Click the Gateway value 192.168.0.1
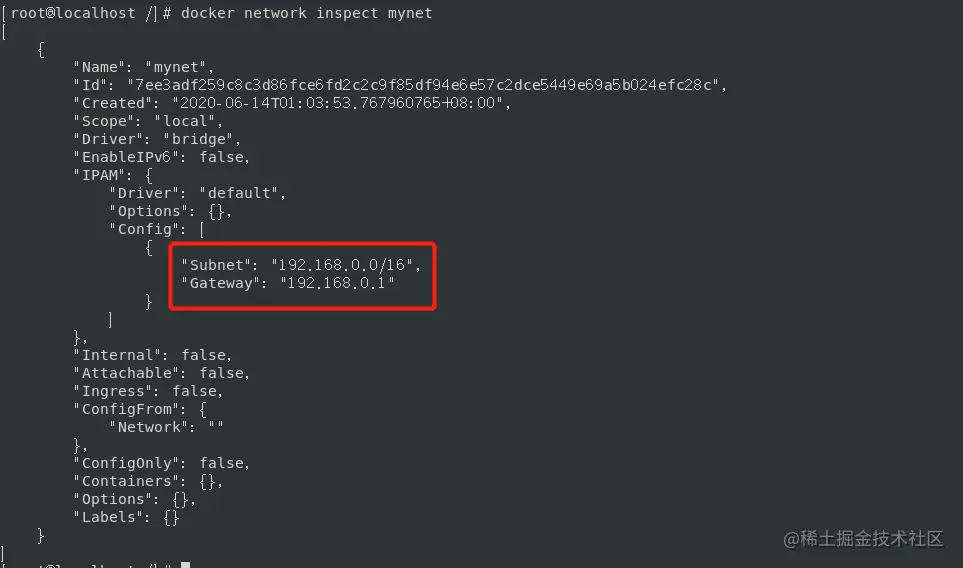 [x=341, y=284]
